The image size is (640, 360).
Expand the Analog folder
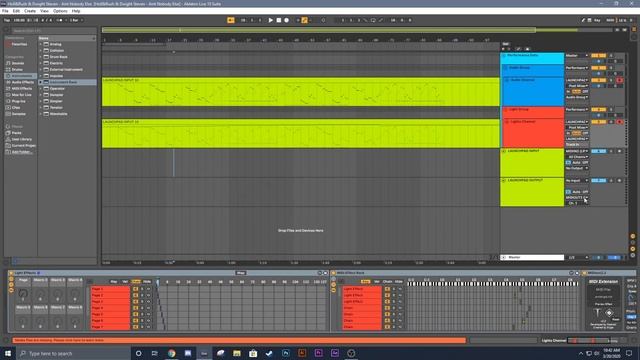pos(40,44)
